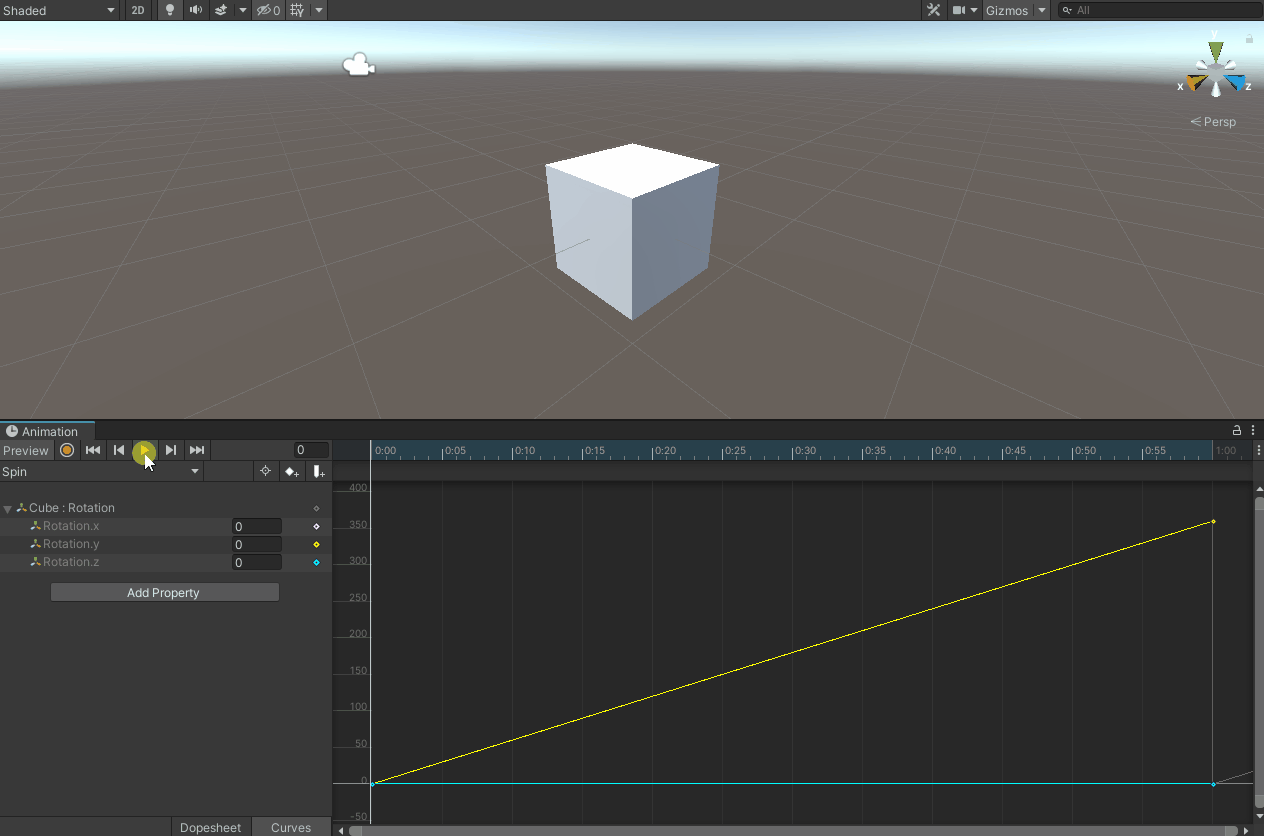The height and width of the screenshot is (836, 1264).
Task: Click Rotation.z cyan key diamond
Action: [317, 562]
